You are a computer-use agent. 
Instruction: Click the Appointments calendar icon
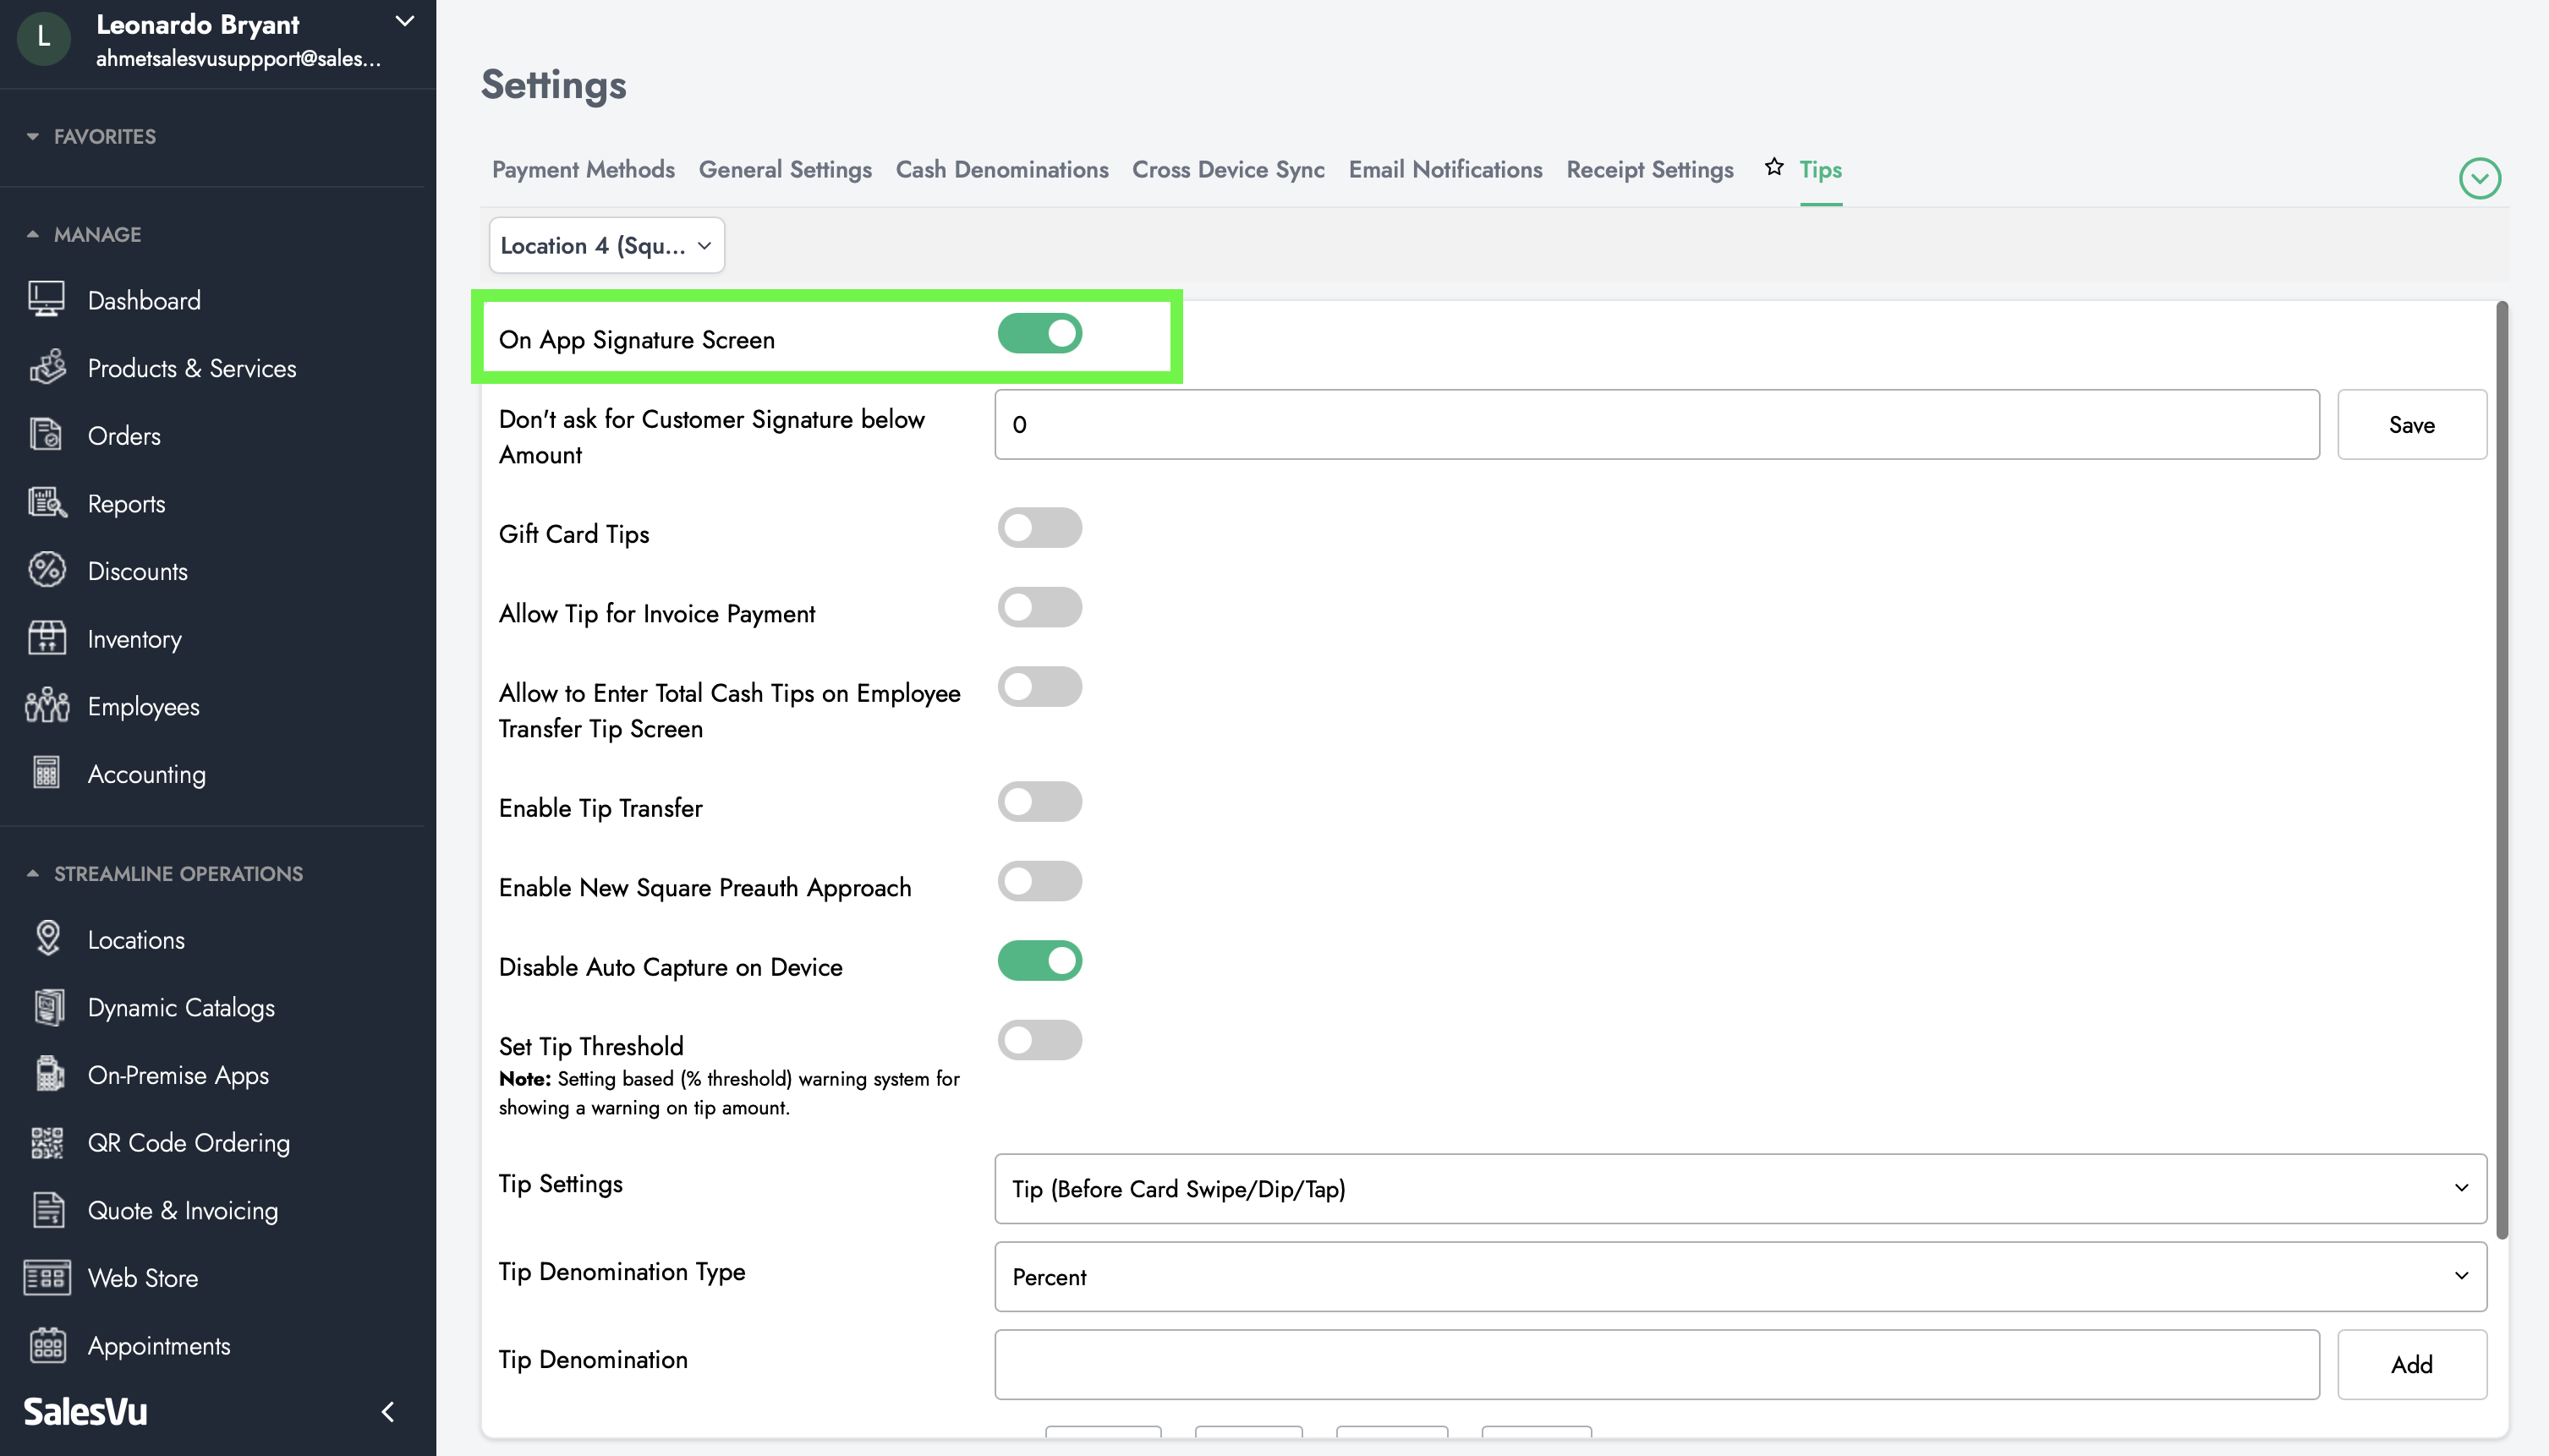[x=46, y=1345]
